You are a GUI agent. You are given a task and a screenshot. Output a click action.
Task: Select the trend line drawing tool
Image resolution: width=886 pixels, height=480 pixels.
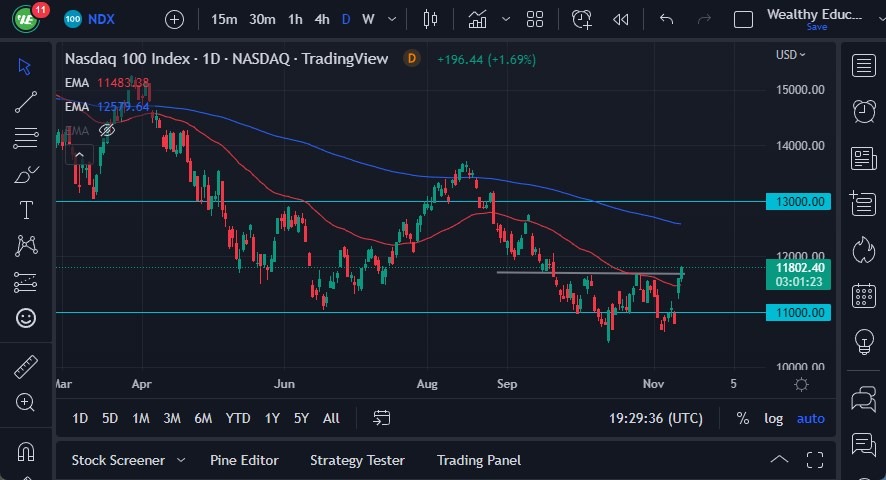26,101
